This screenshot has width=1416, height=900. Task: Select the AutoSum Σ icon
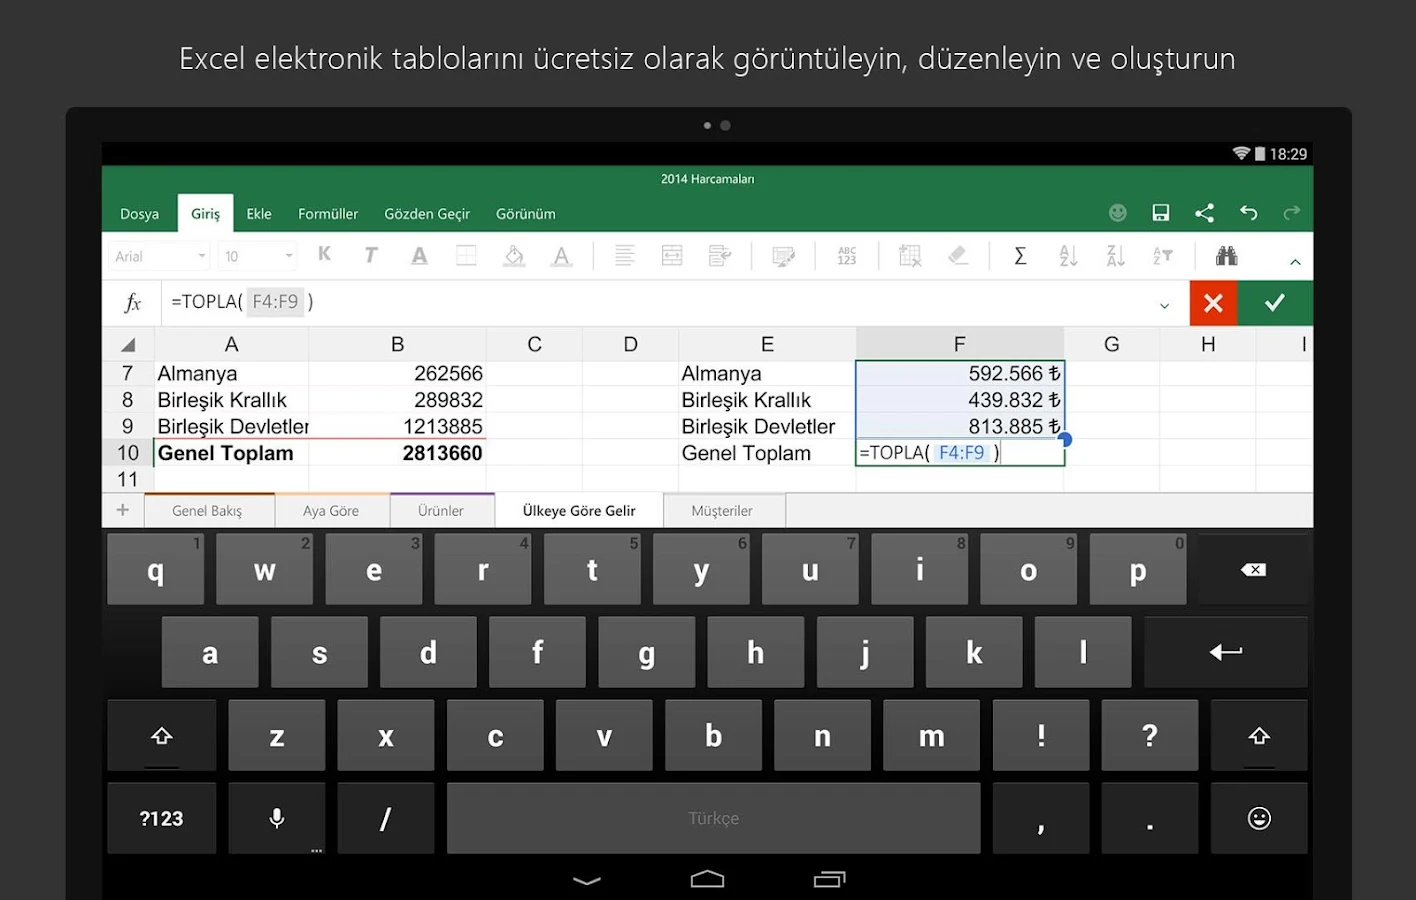(x=1020, y=255)
